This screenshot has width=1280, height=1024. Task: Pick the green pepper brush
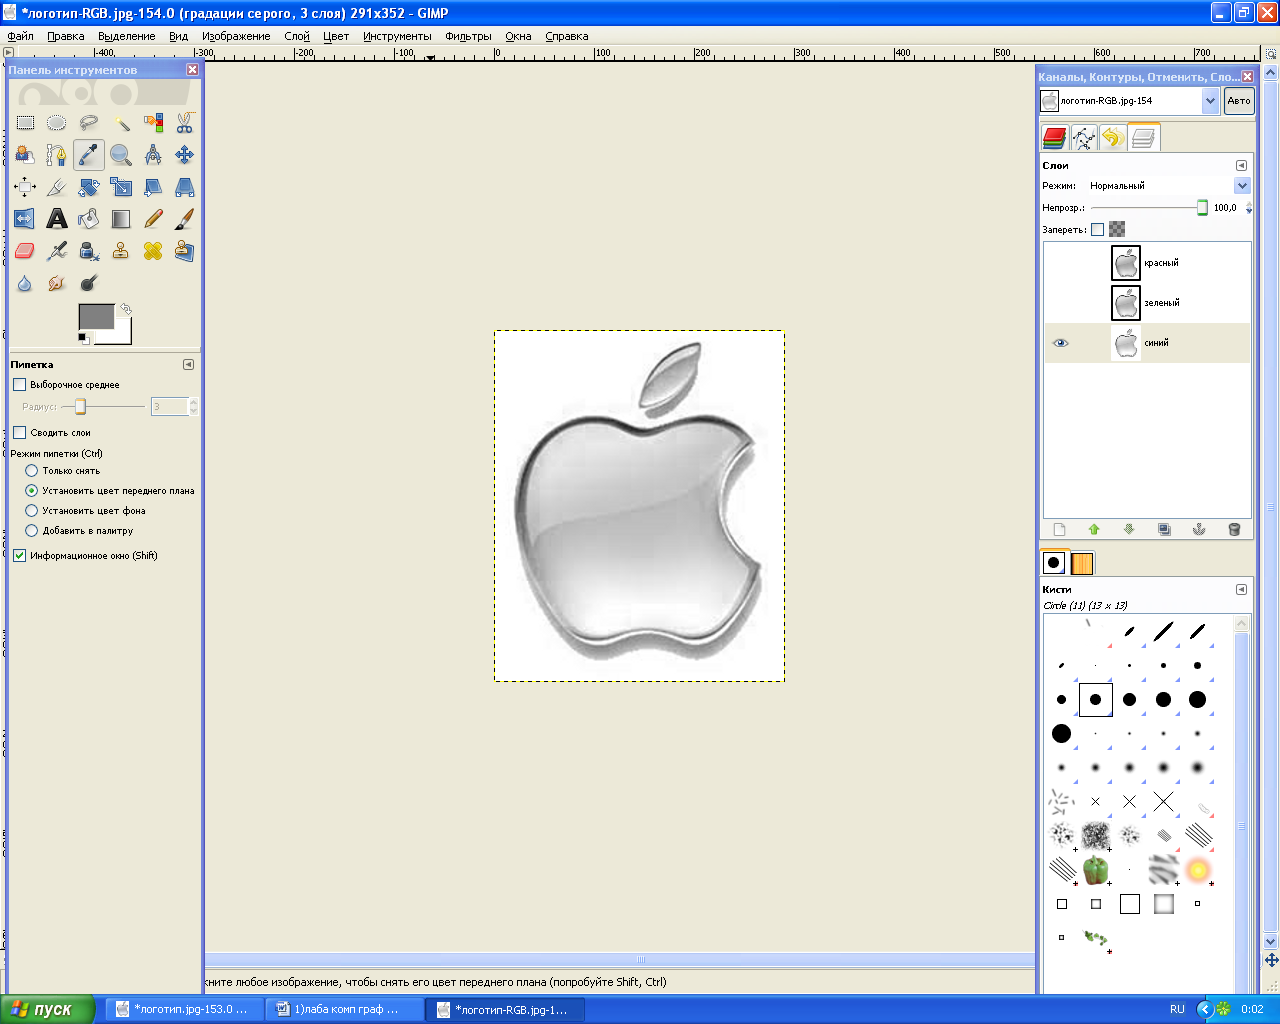point(1096,870)
